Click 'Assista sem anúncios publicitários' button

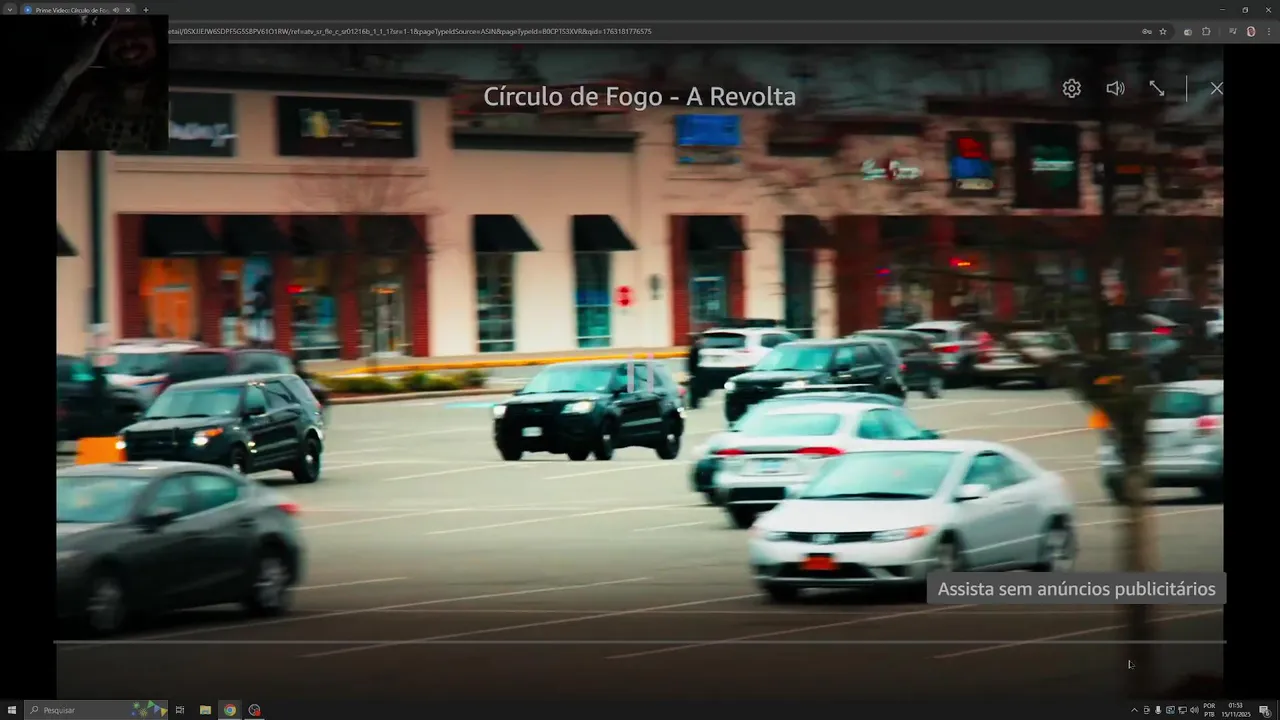click(x=1076, y=589)
